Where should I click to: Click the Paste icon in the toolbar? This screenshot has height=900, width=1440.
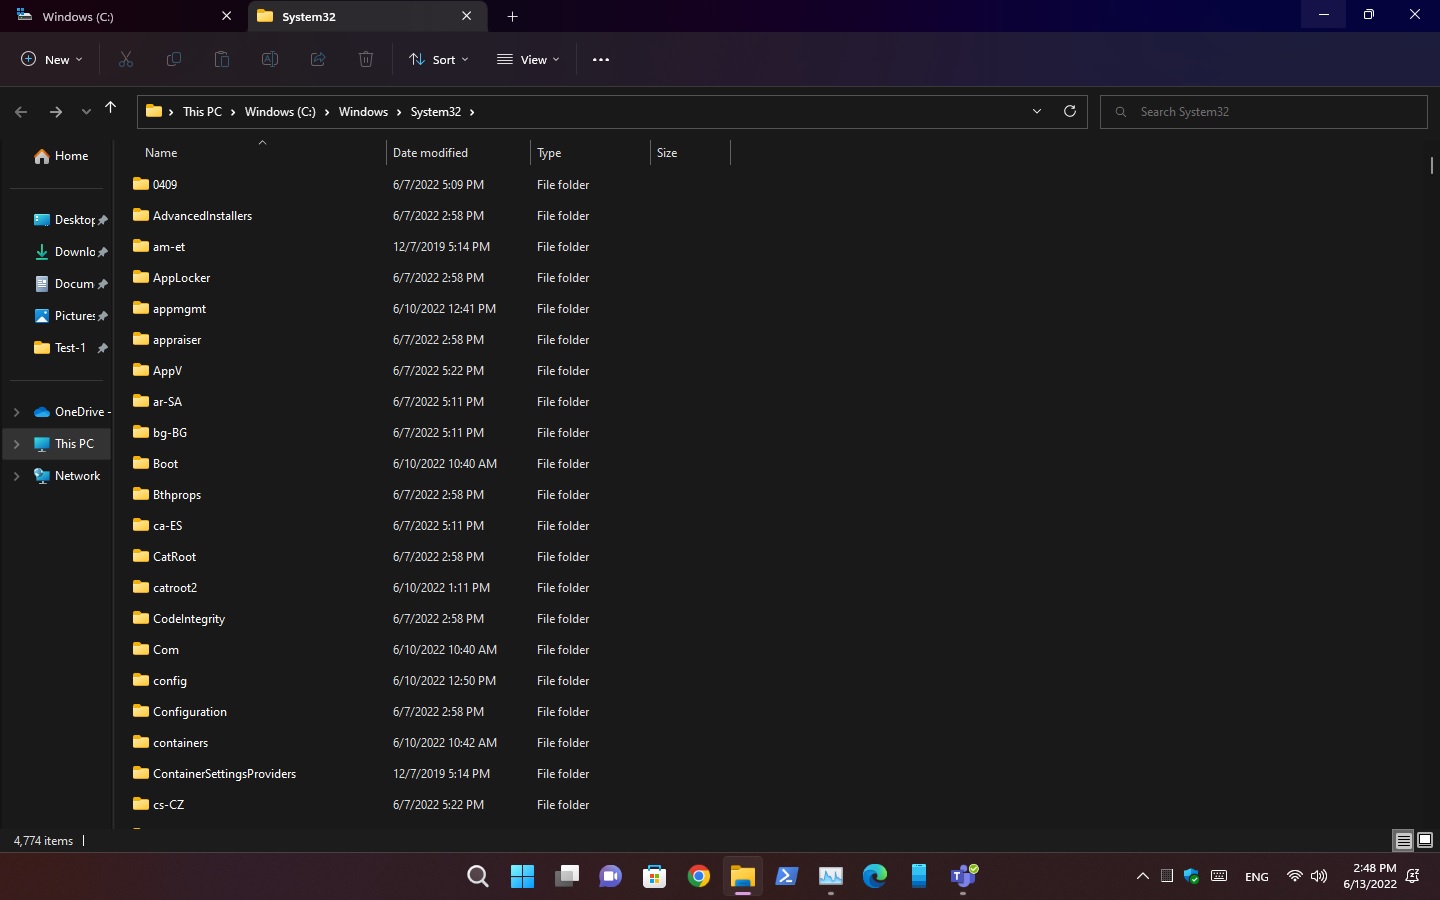tap(221, 59)
